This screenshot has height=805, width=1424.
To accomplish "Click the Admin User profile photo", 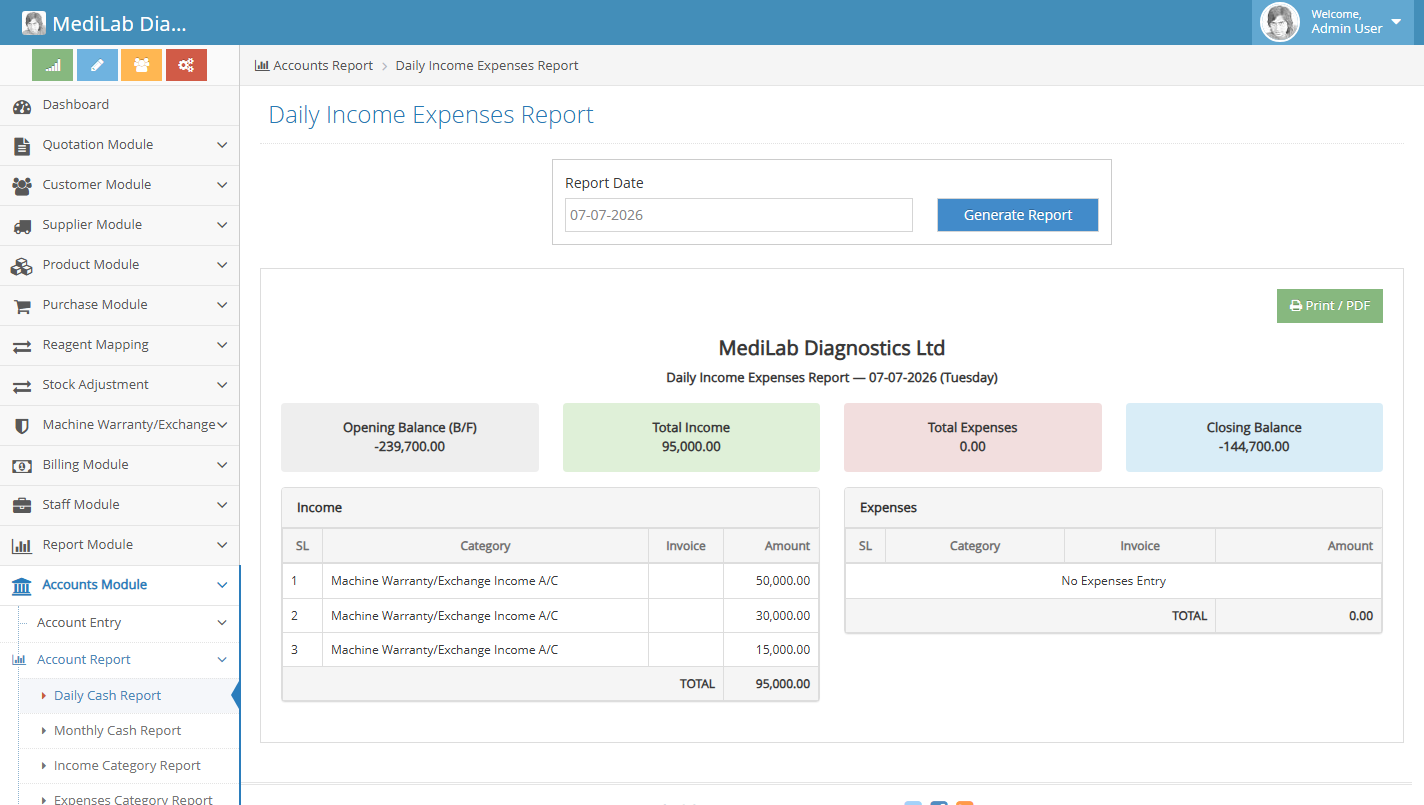I will coord(1280,22).
